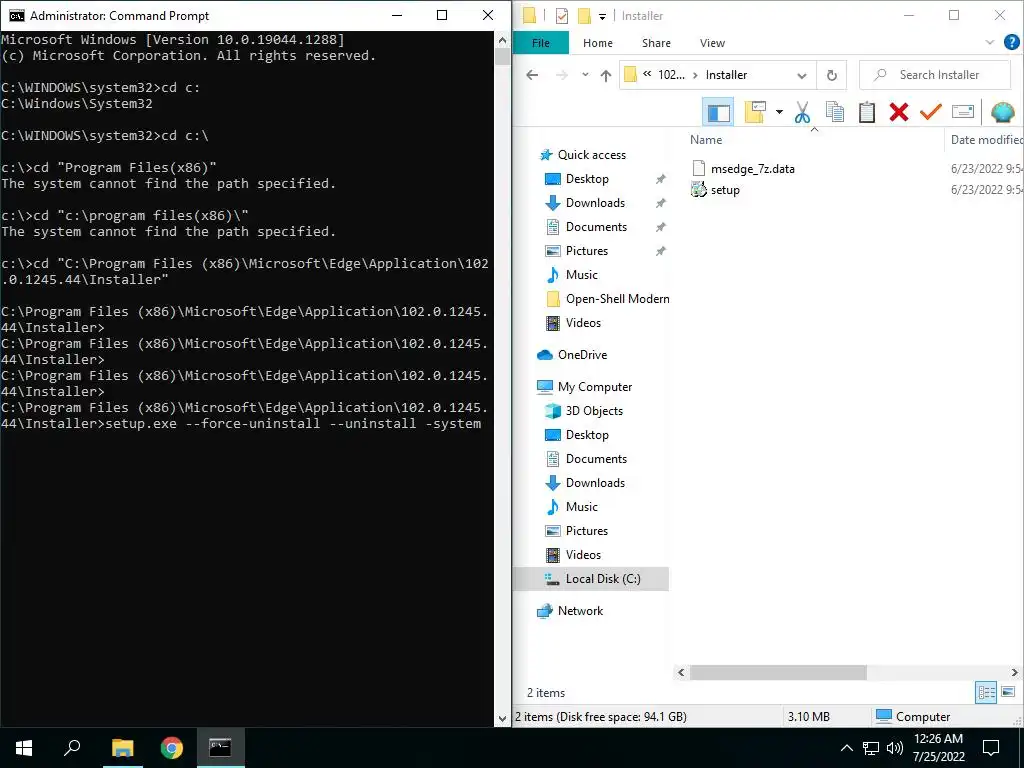Open the Explorer help question mark icon
1024x768 pixels.
pos(1012,42)
